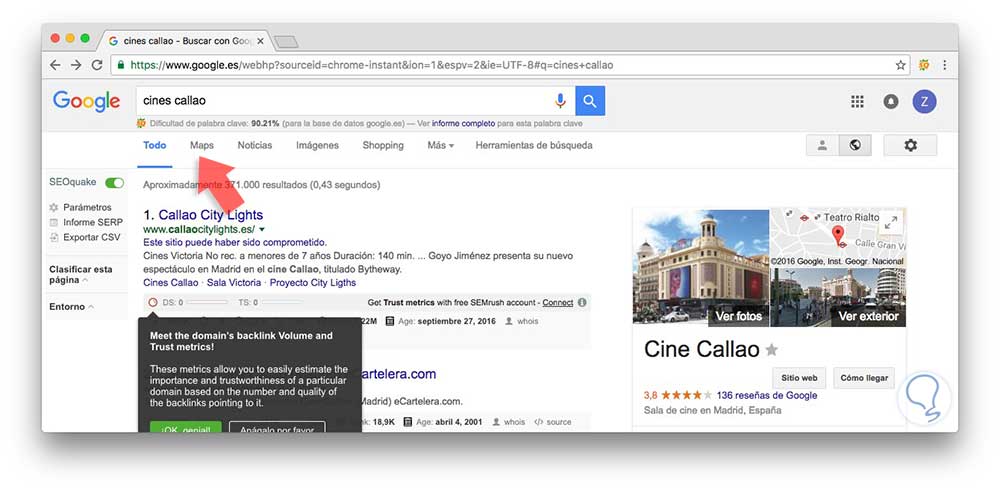Go back to the previous page
This screenshot has width=1000, height=492.
tap(56, 65)
